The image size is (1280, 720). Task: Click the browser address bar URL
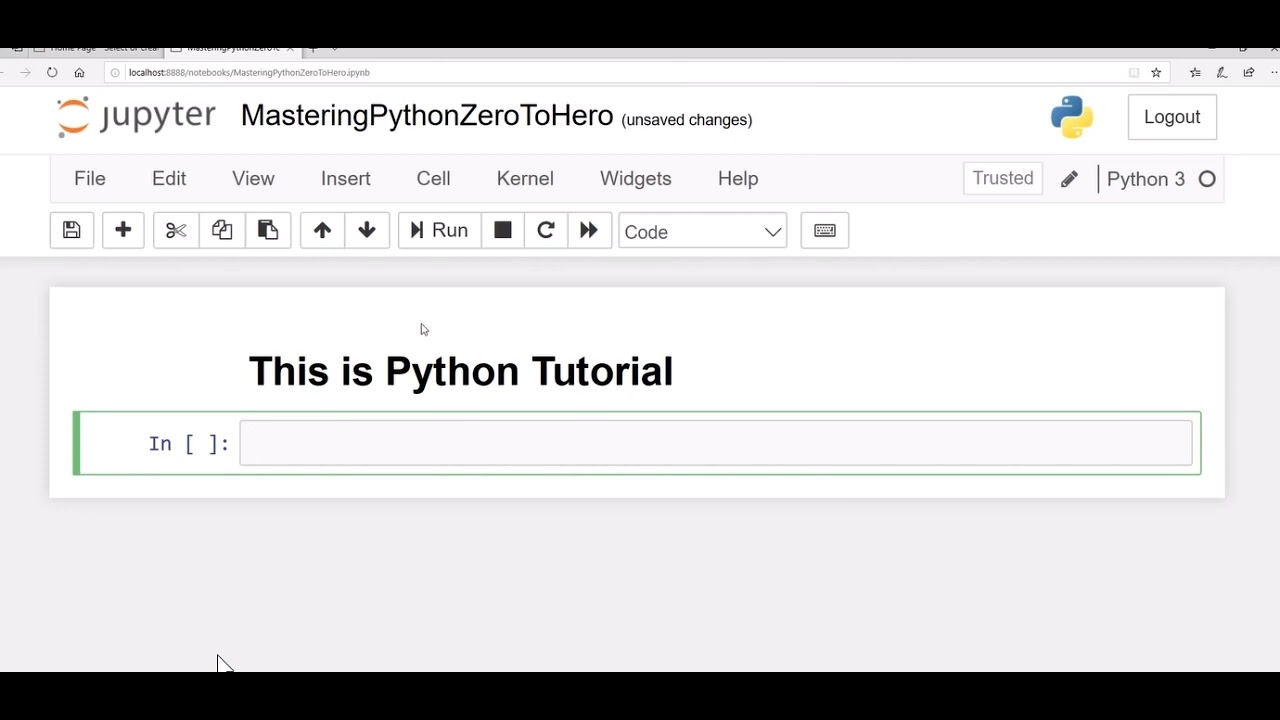click(x=249, y=72)
